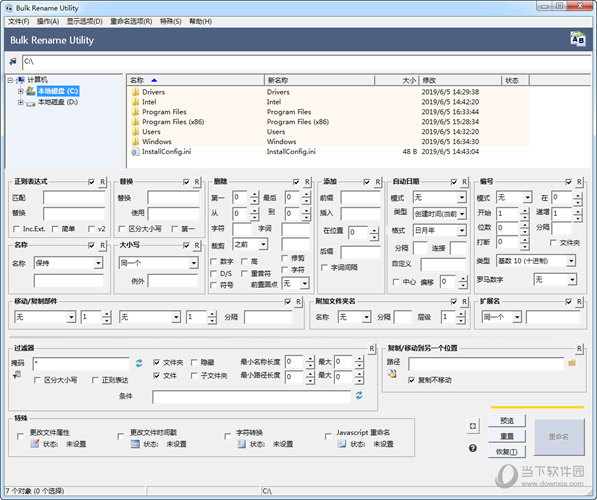Expand local disk C: tree node
The width and height of the screenshot is (597, 500).
20,91
